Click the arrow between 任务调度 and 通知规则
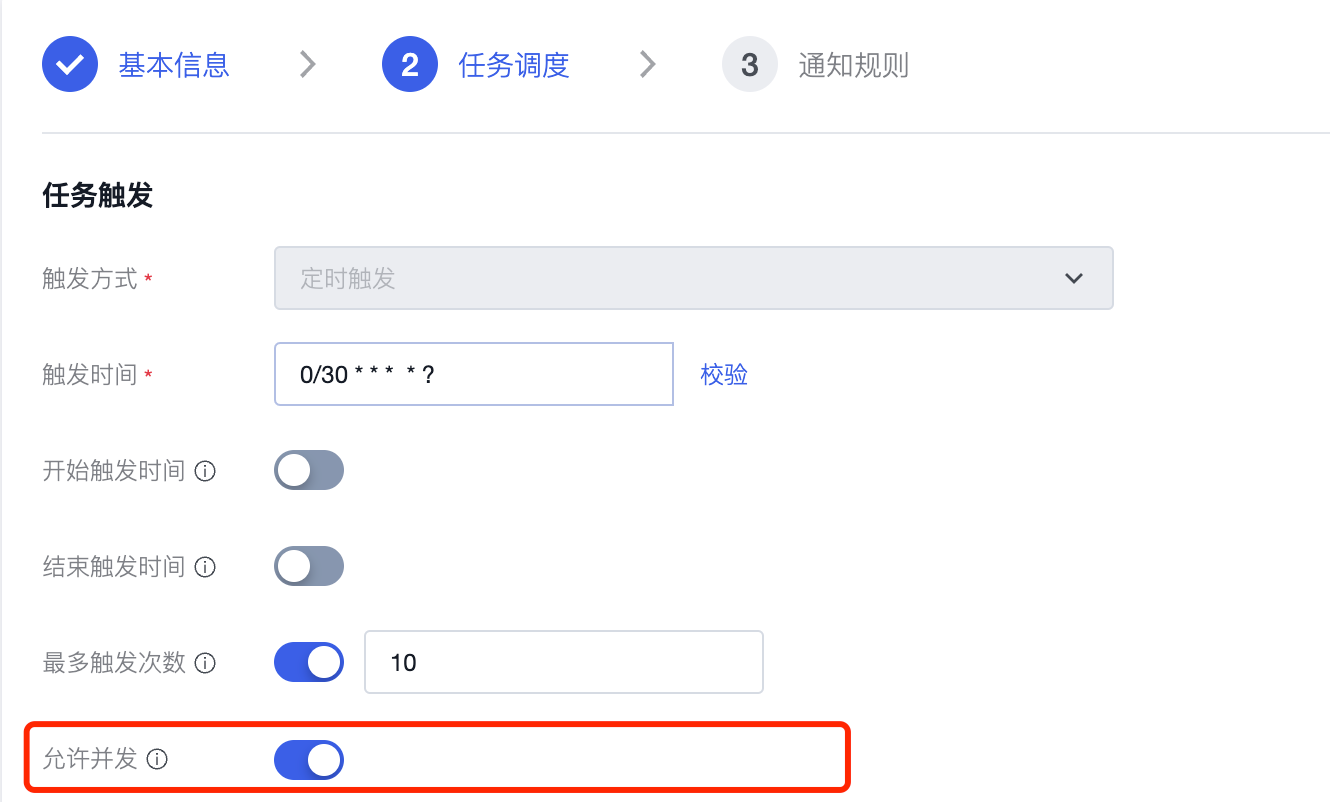Viewport: 1330px width, 802px height. pos(648,65)
